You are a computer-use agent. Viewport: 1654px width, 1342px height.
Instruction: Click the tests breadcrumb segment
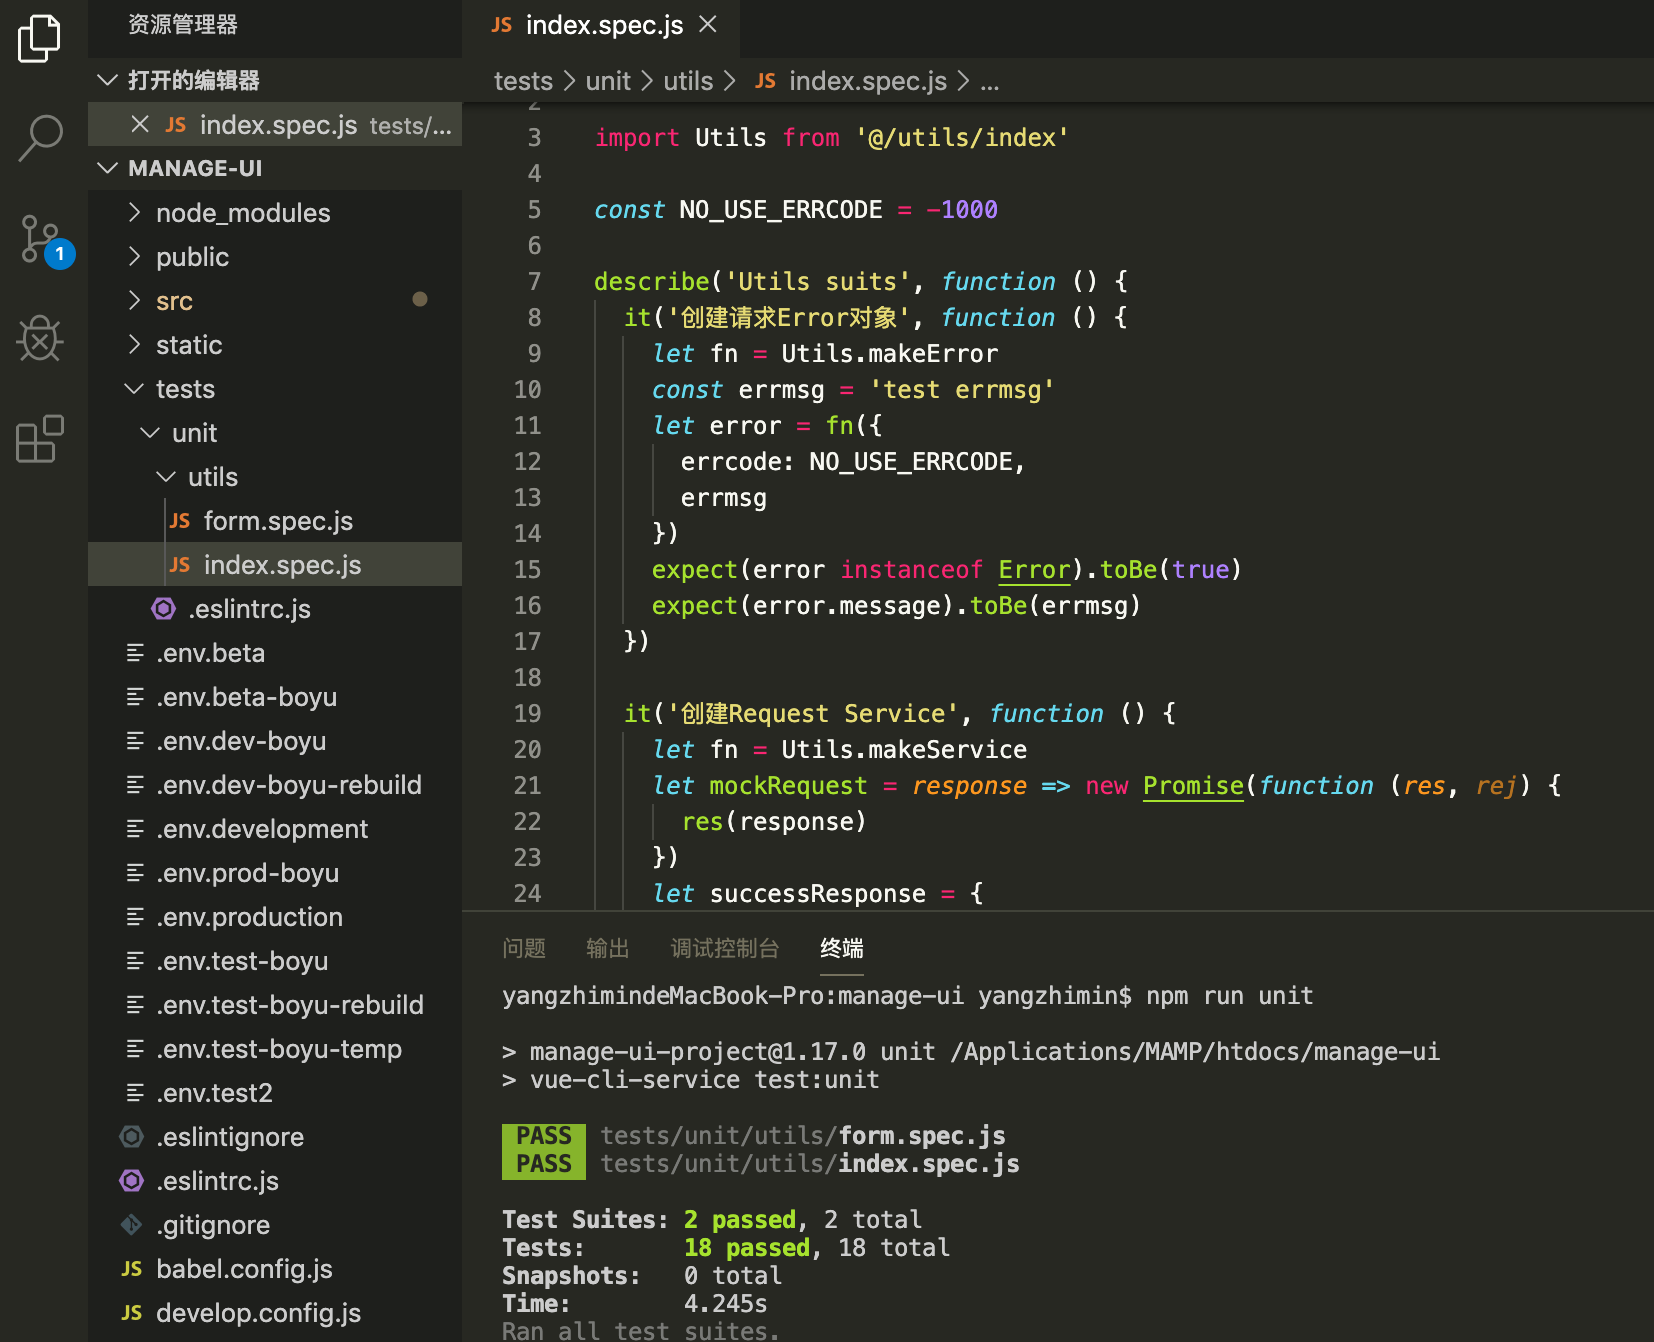point(523,81)
